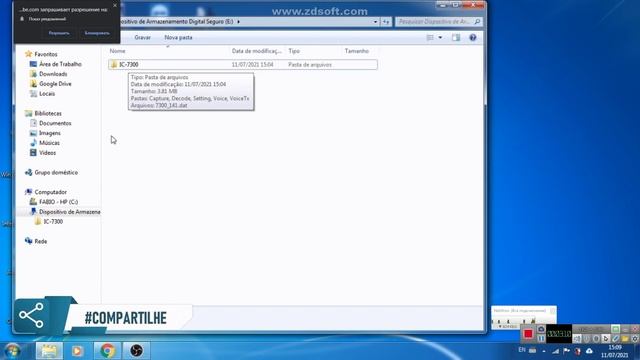The height and width of the screenshot is (360, 640).
Task: Open the cloud sync tray icon
Action: coord(589,351)
